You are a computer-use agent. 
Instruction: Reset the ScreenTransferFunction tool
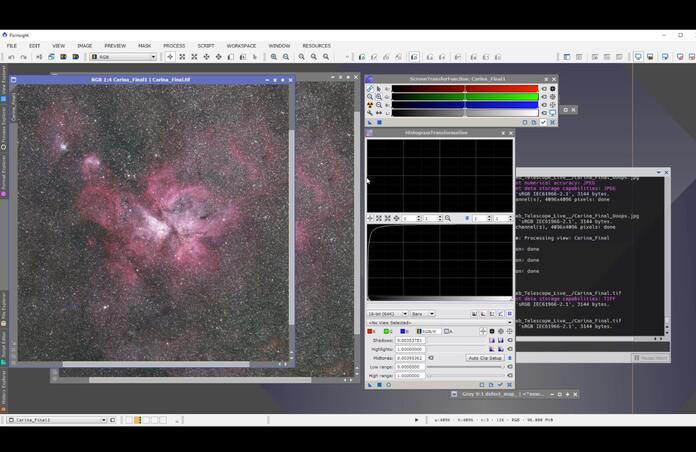(553, 122)
